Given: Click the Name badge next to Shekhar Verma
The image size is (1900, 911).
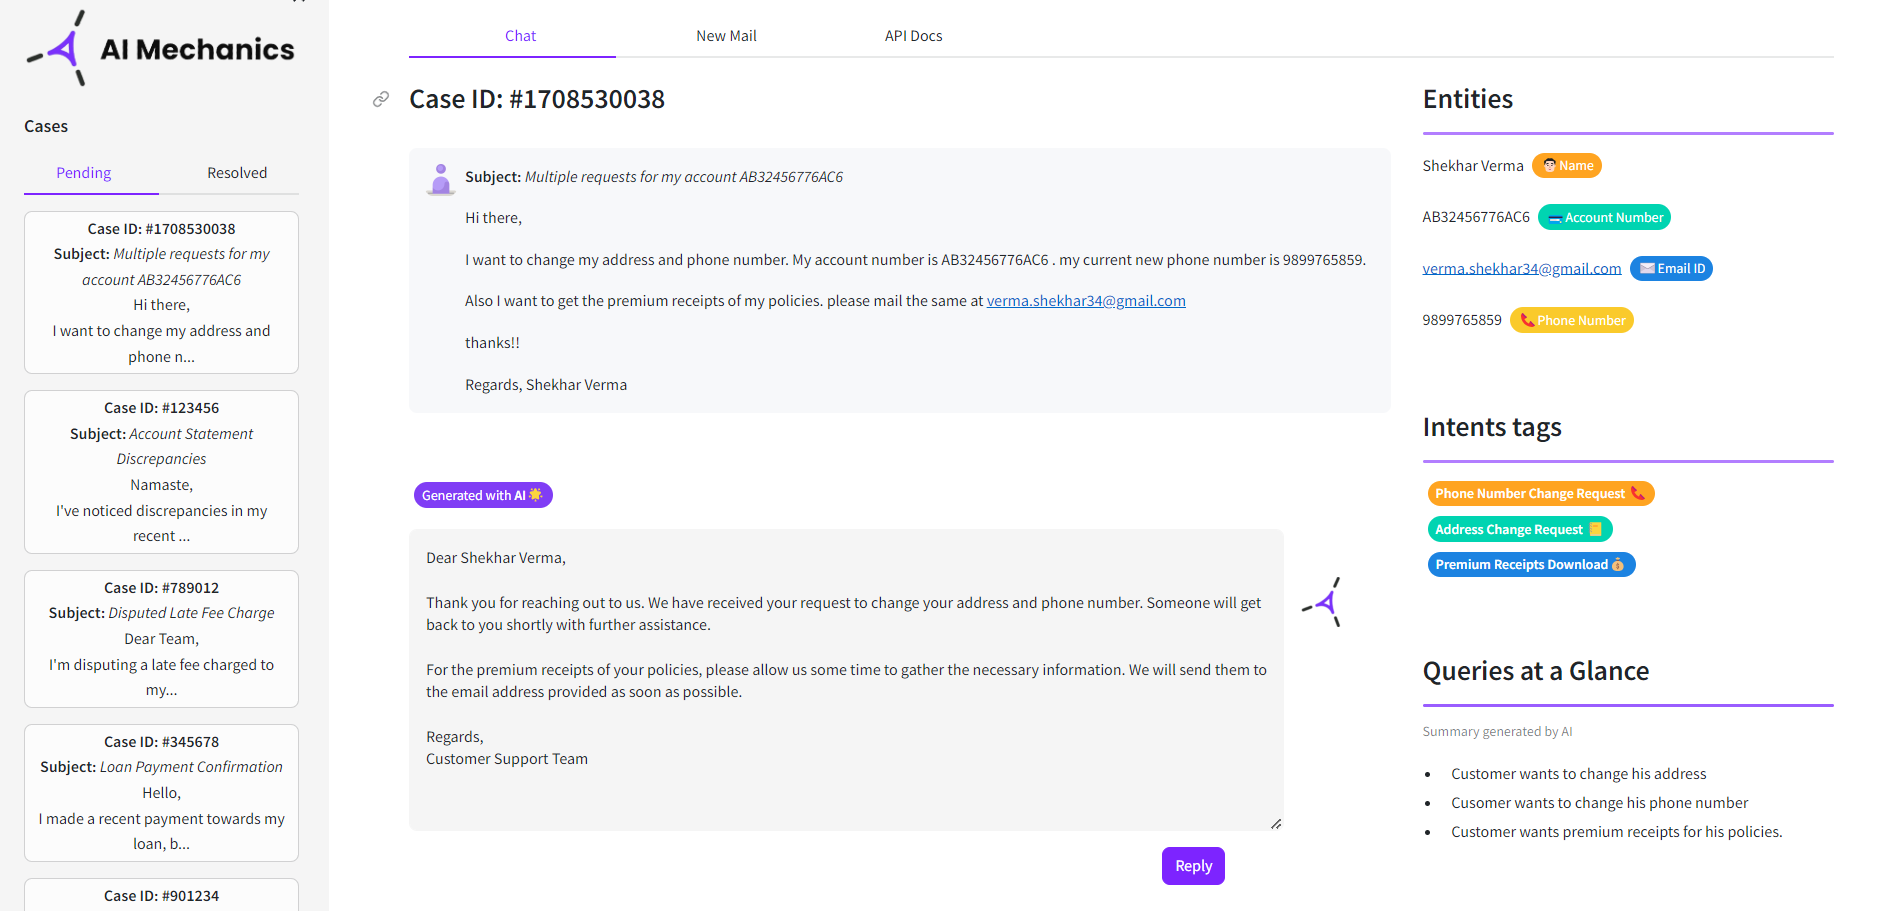Looking at the screenshot, I should 1566,165.
